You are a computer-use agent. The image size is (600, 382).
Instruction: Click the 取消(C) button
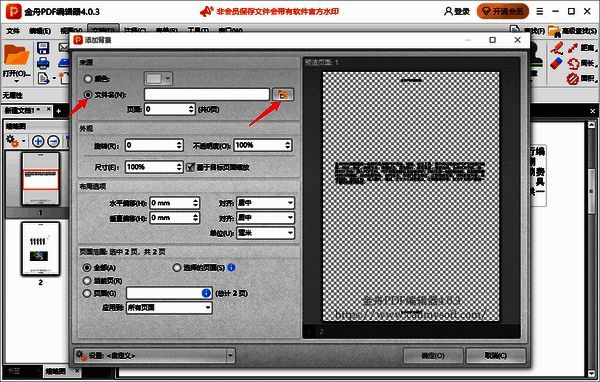(496, 356)
